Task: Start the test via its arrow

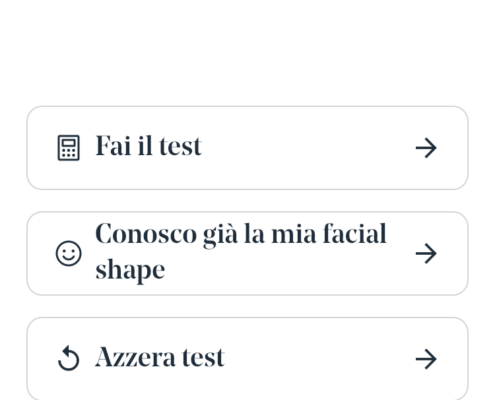Action: (x=426, y=148)
